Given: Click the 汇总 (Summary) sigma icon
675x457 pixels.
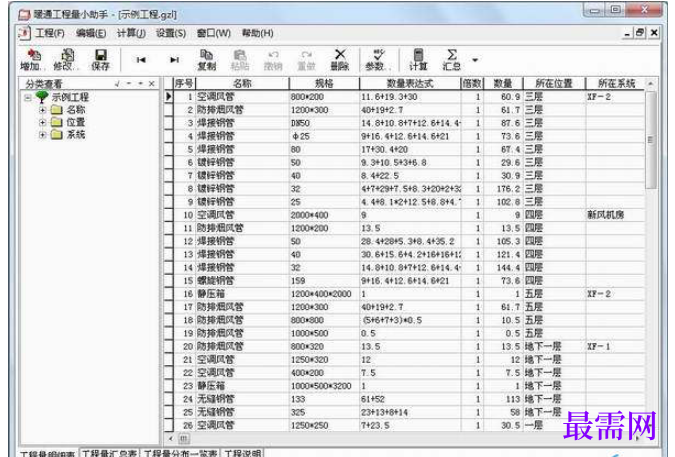Looking at the screenshot, I should click(452, 59).
